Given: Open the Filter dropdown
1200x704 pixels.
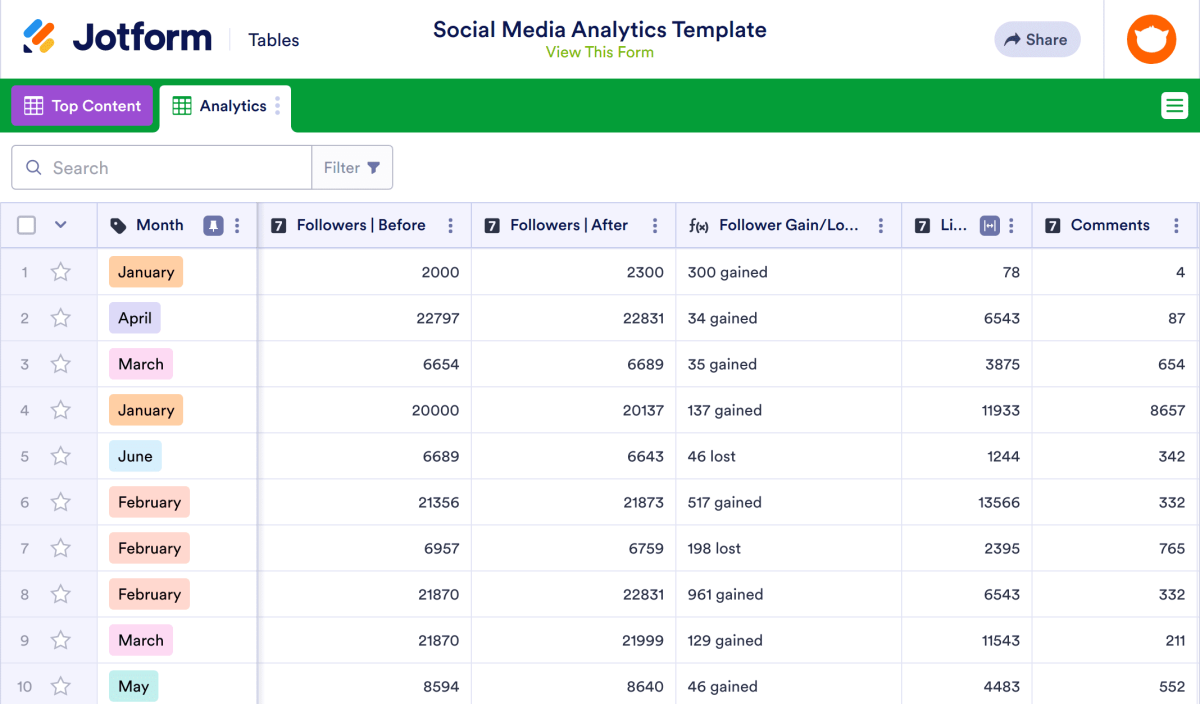Looking at the screenshot, I should tap(352, 167).
